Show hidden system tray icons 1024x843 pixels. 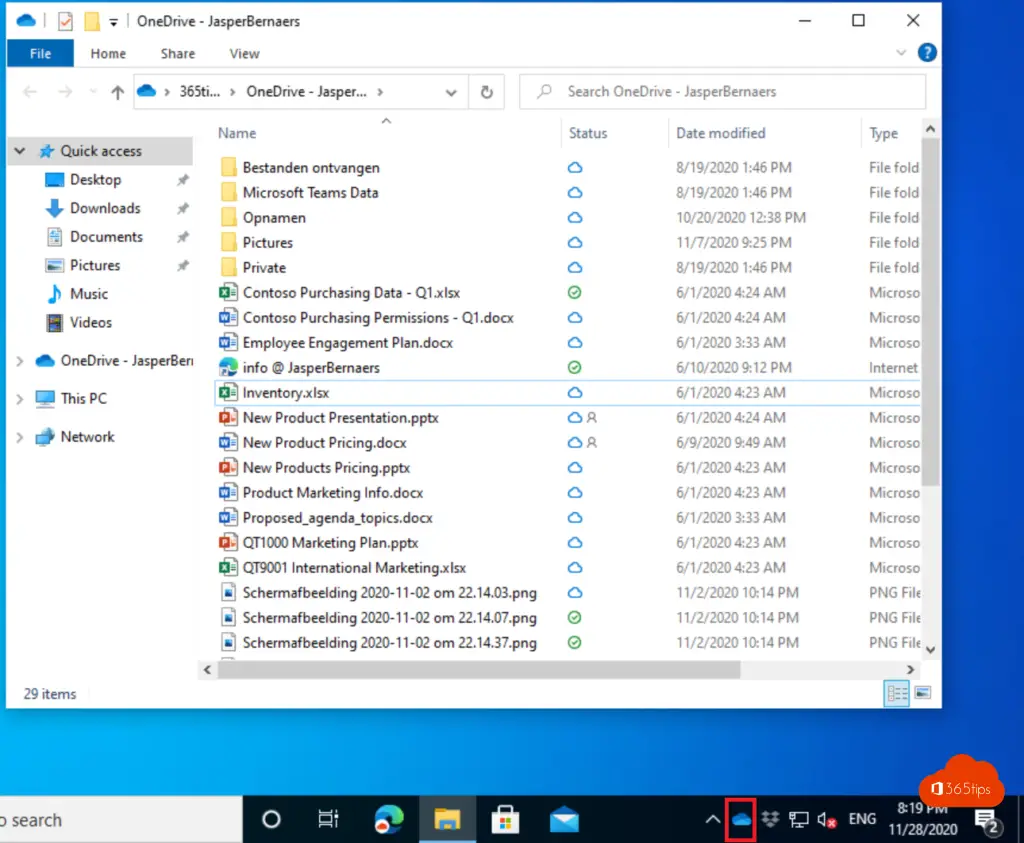pos(712,819)
